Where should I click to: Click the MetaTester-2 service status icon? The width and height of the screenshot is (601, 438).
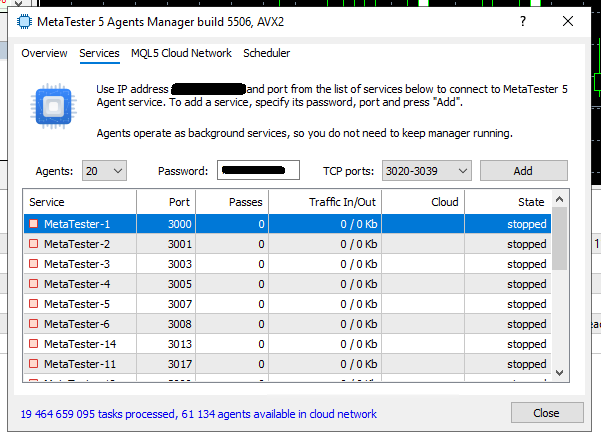34,244
